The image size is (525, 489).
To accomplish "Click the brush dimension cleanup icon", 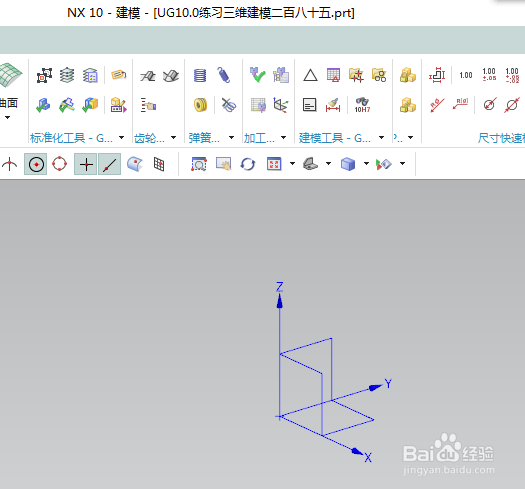I will coord(333,105).
